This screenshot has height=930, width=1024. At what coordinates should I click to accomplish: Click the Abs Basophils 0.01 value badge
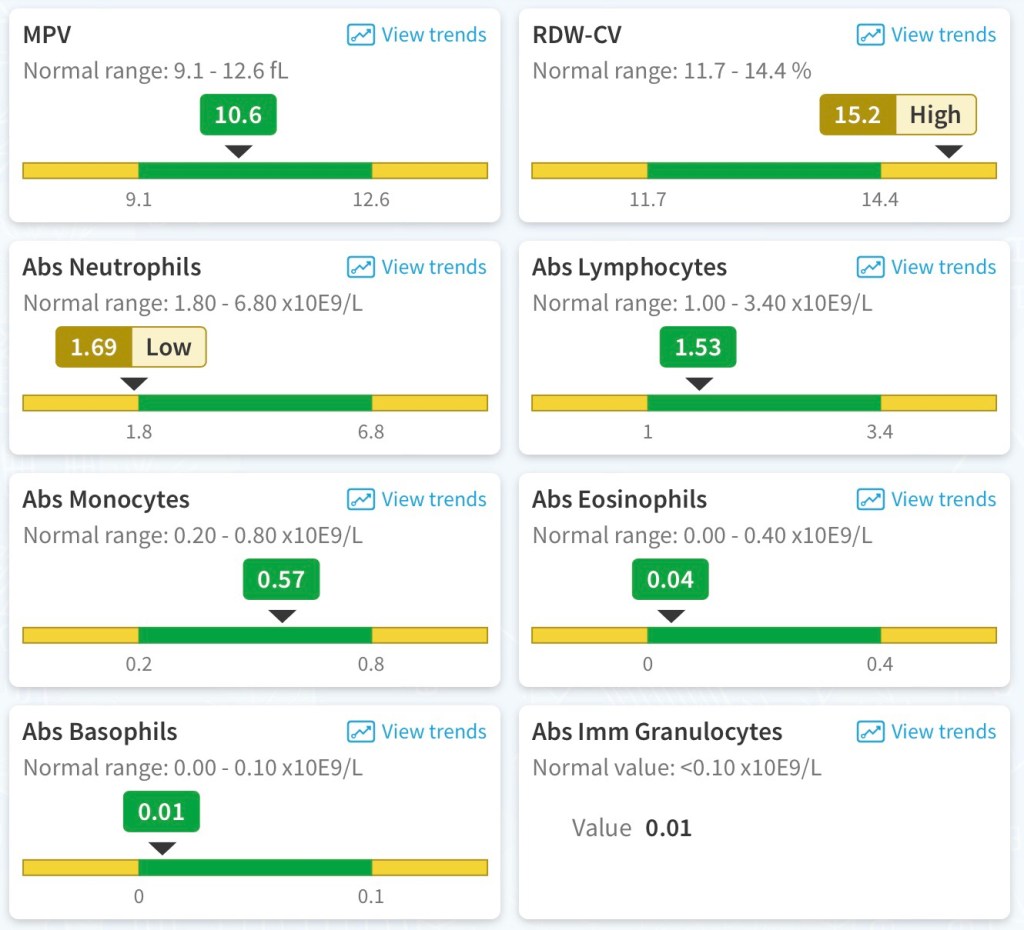click(161, 811)
